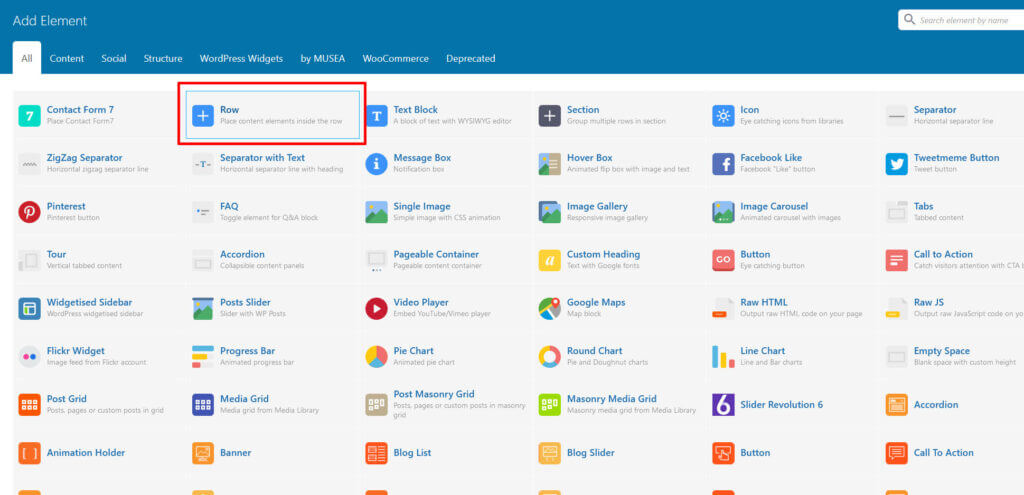Select the red GO Button icon
The width and height of the screenshot is (1024, 495).
click(x=723, y=260)
